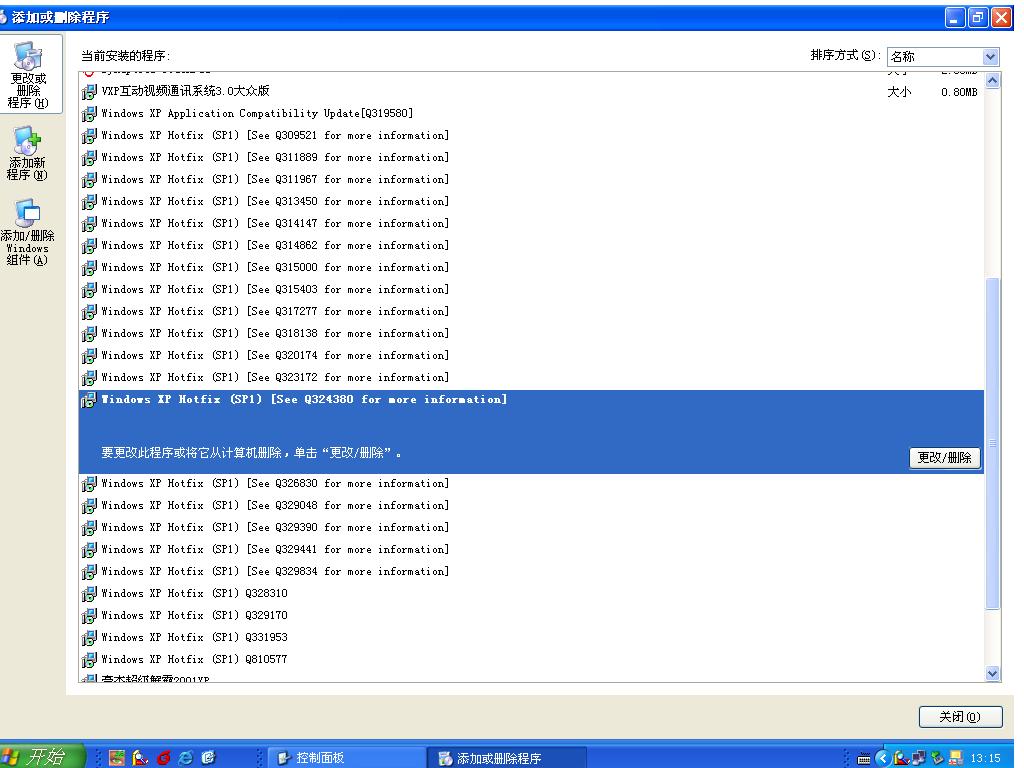This screenshot has height=768, width=1024.
Task: Click the installer icon for Hotfix Q315403
Action: coord(89,291)
